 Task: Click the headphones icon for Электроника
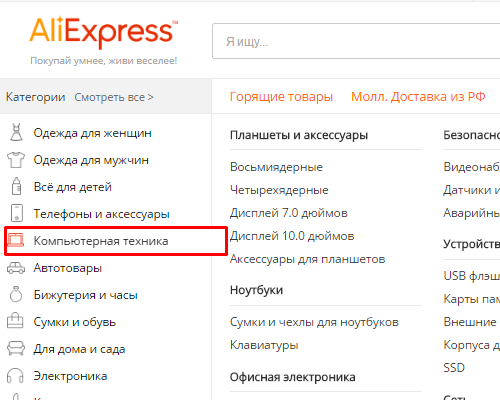(15, 376)
